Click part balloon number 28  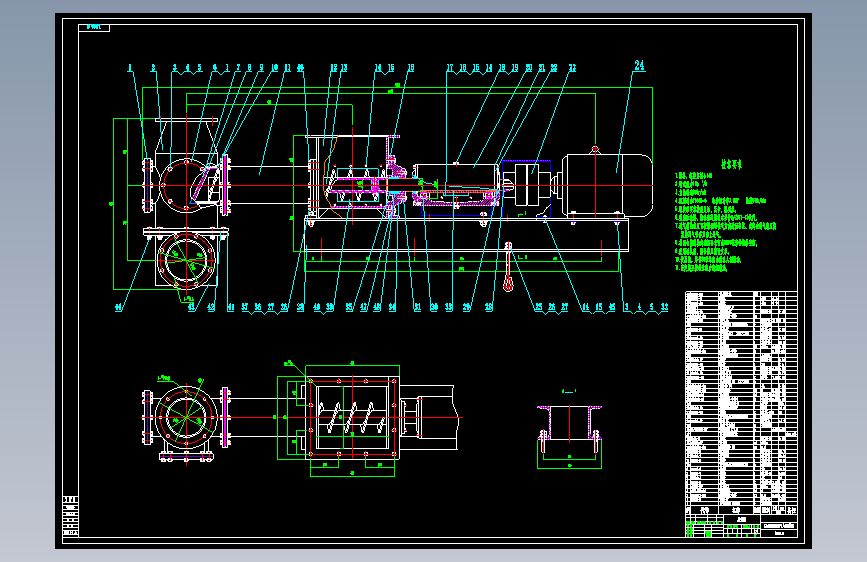click(x=489, y=307)
